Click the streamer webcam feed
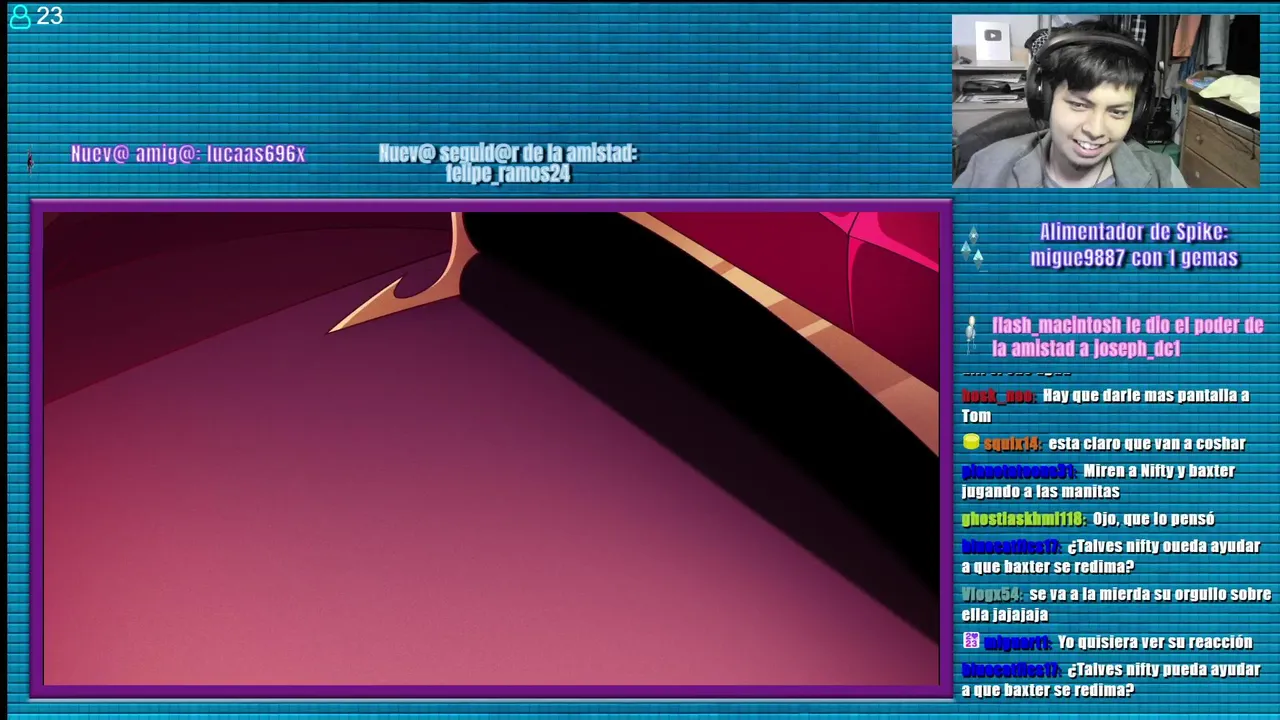The image size is (1280, 720). pos(1106,101)
